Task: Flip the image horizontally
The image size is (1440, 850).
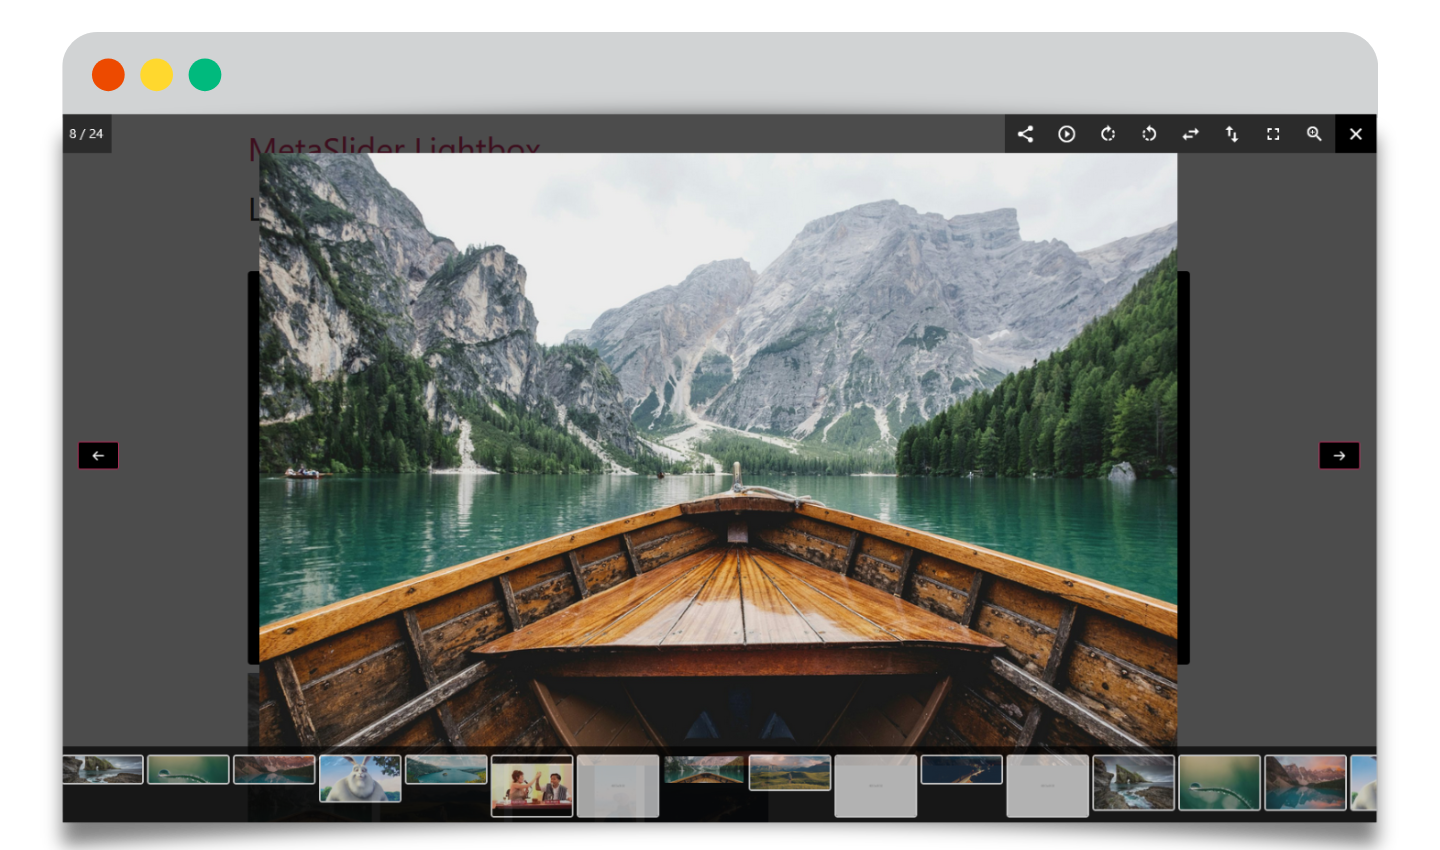Action: tap(1190, 134)
